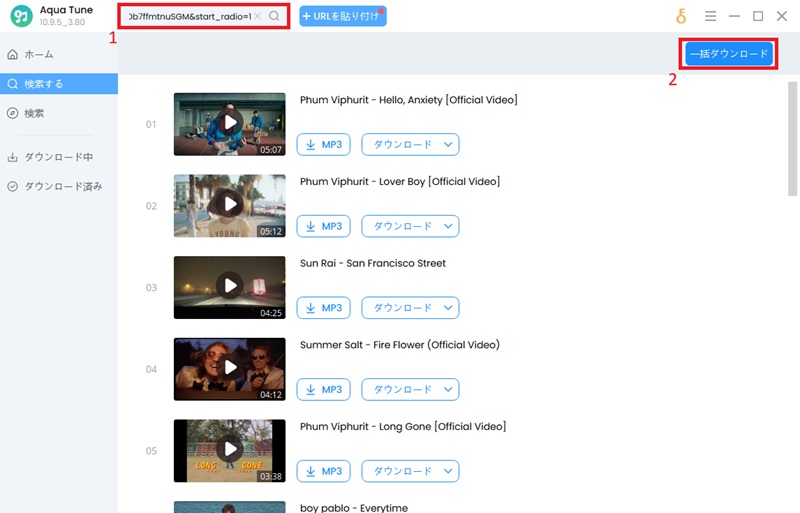Screen dimensions: 800x513
Task: Play the Fire Flower video thumbnail
Action: pyautogui.click(x=230, y=369)
